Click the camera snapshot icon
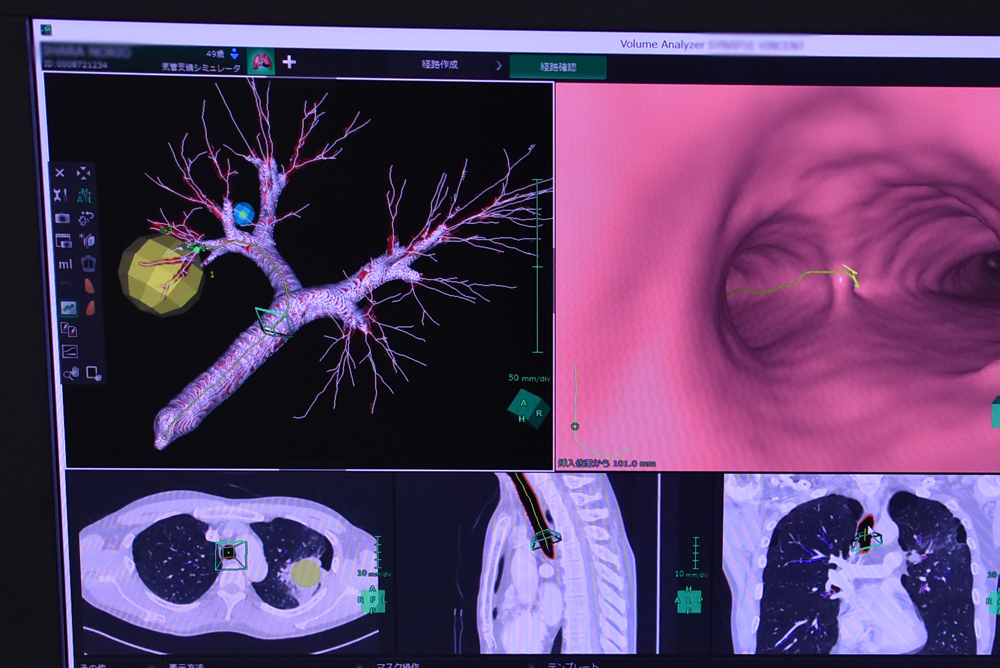Image resolution: width=1000 pixels, height=668 pixels. [x=62, y=218]
